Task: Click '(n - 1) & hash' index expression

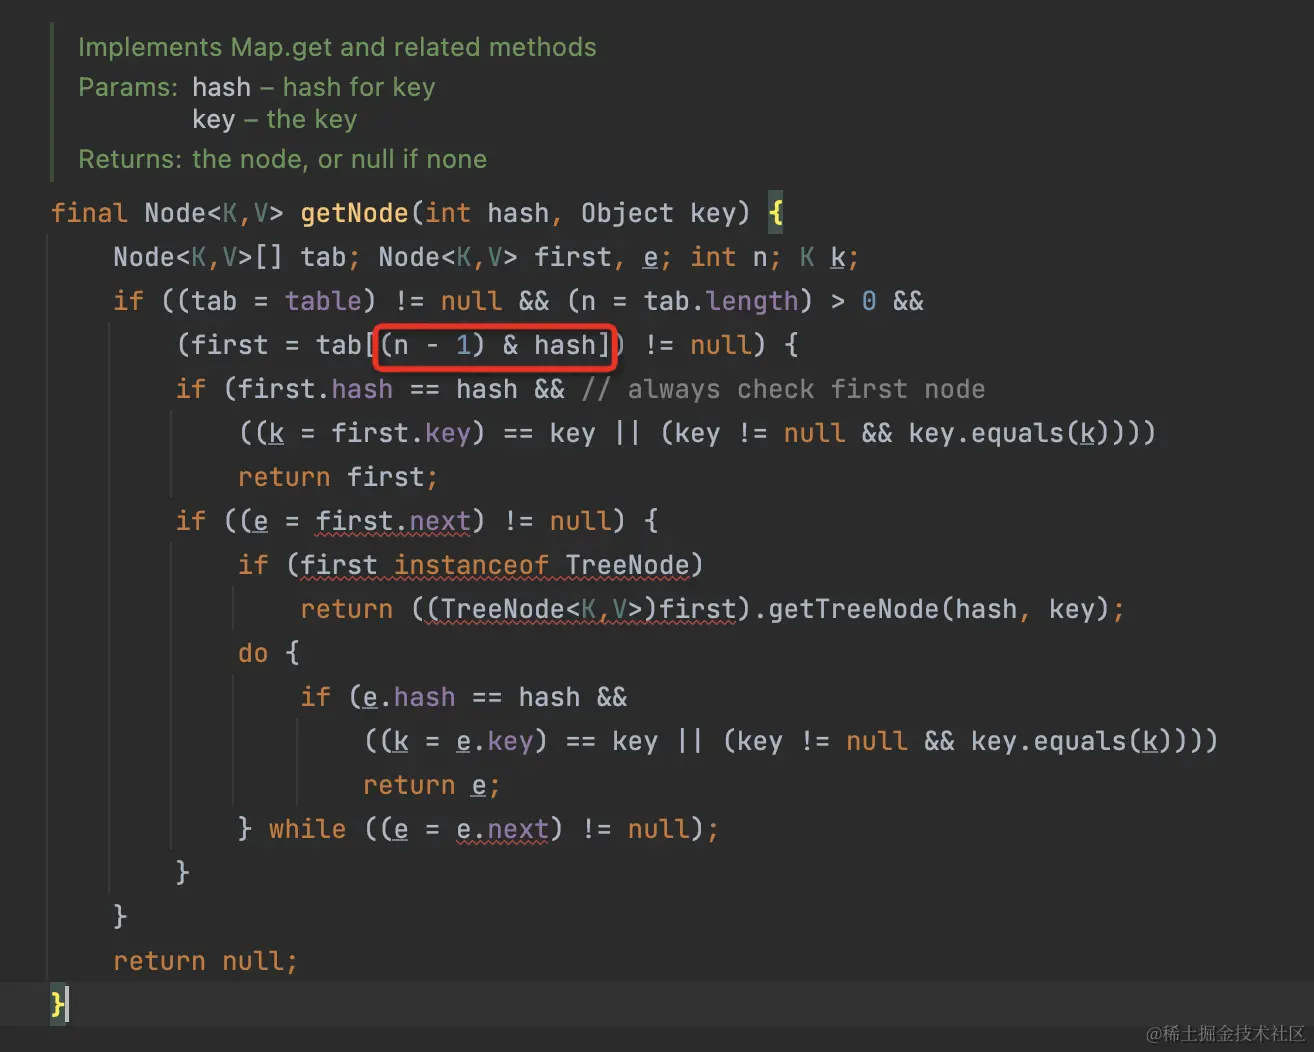Action: pos(489,345)
